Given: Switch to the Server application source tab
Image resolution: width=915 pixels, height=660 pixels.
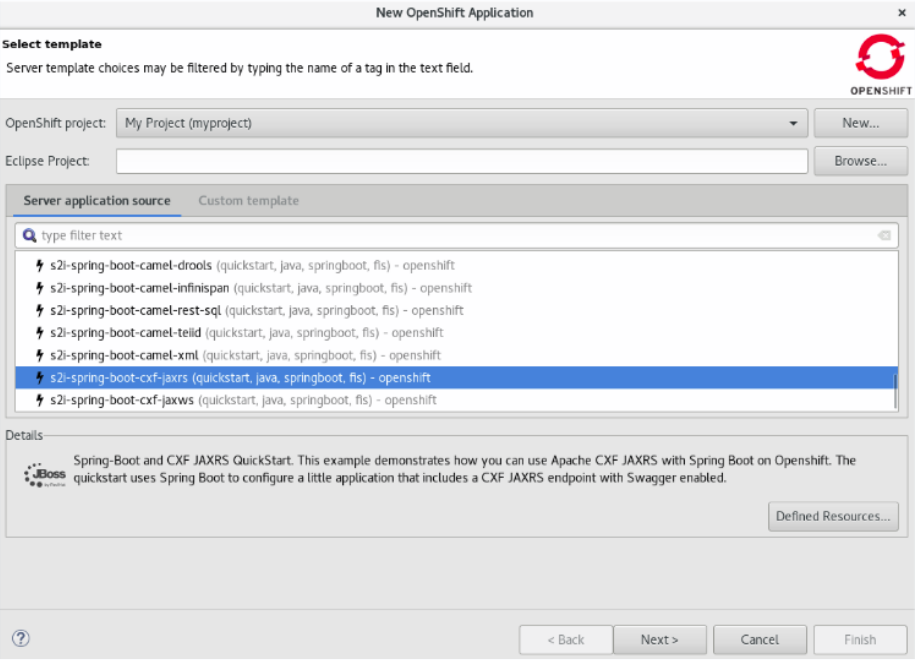Looking at the screenshot, I should (x=97, y=201).
